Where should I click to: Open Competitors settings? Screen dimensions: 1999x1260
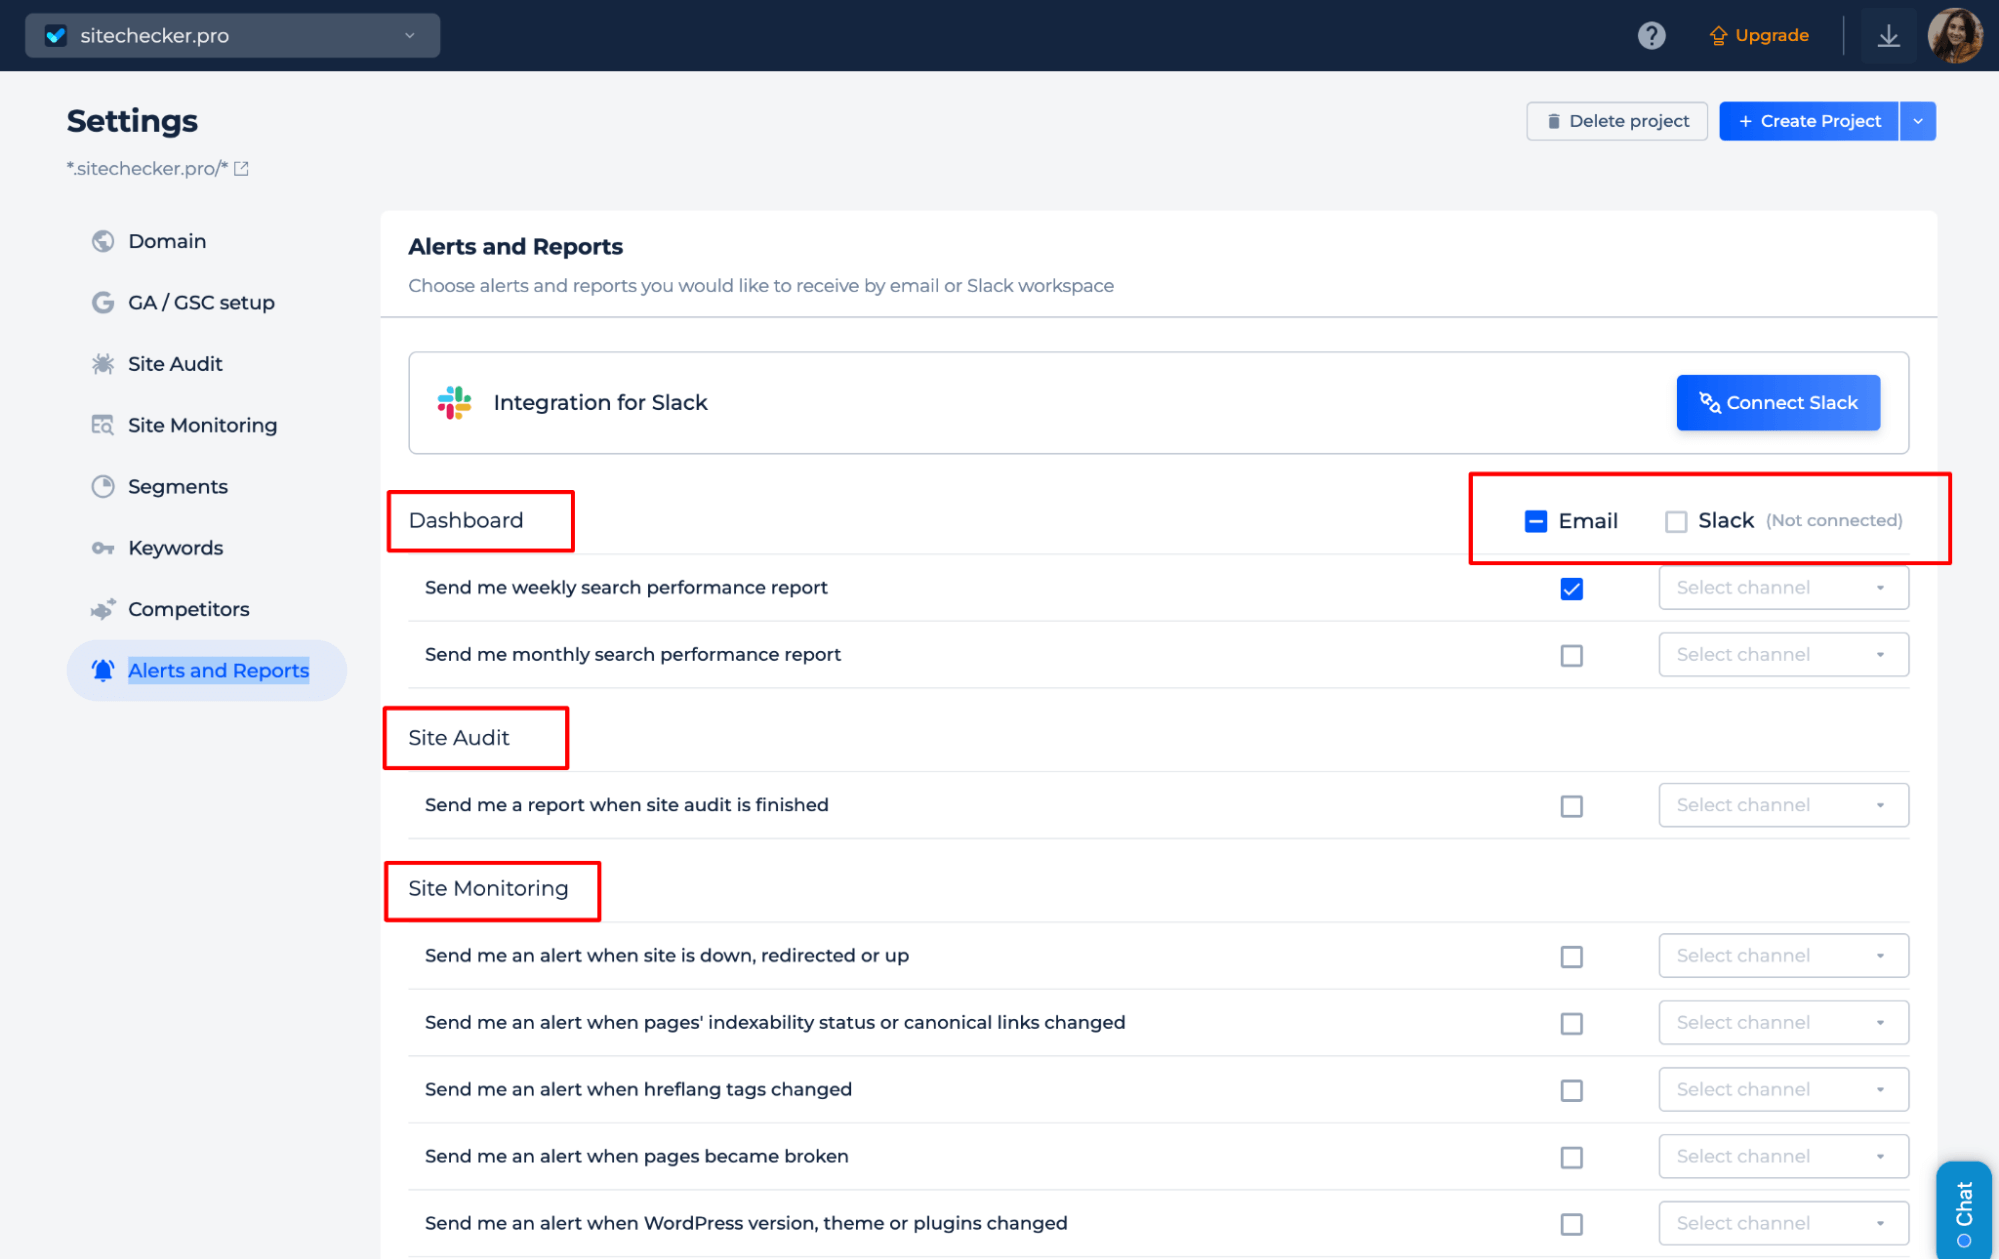(189, 609)
